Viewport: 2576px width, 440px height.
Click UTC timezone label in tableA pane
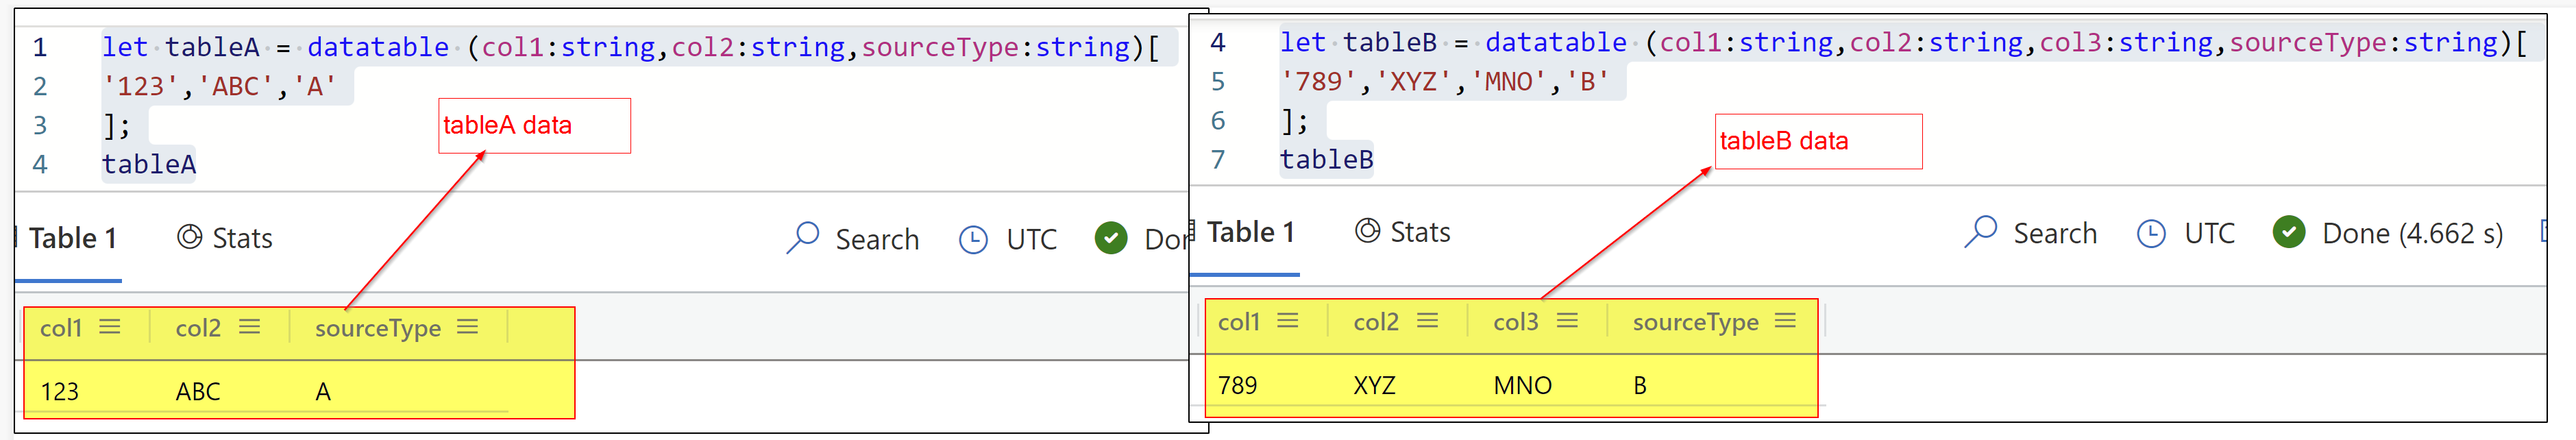click(1031, 240)
